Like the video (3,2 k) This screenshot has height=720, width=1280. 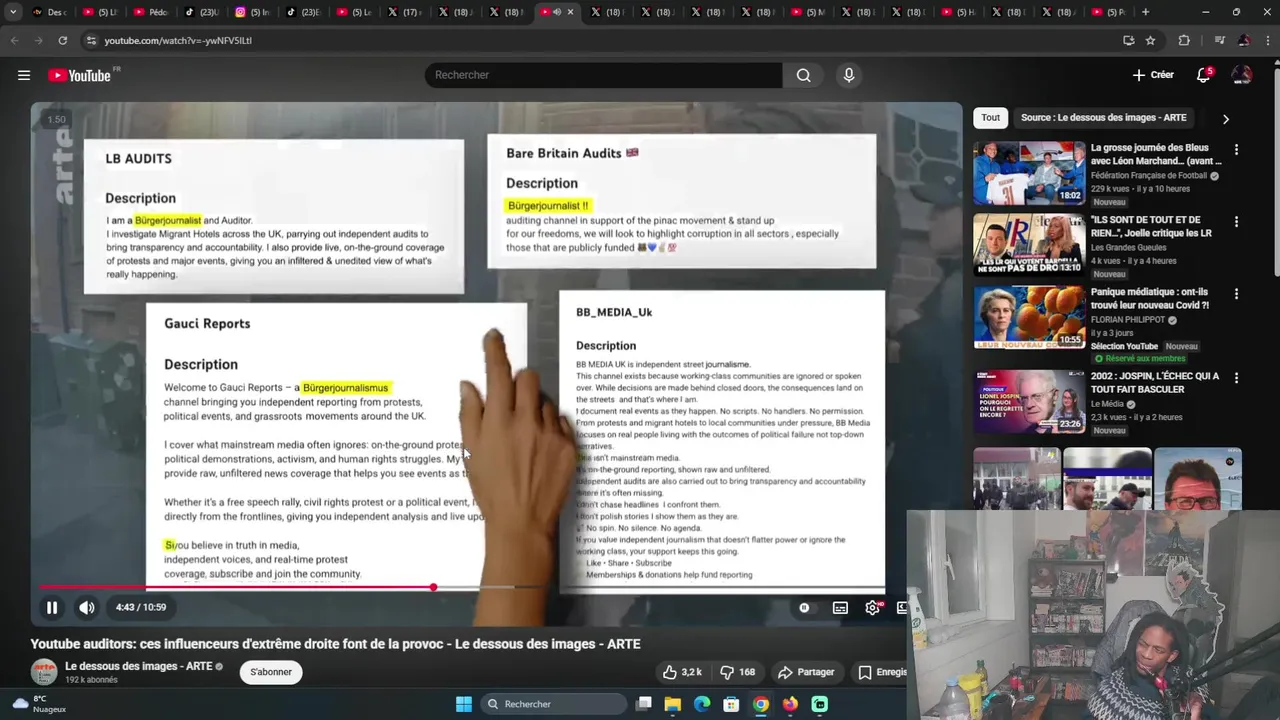point(682,672)
